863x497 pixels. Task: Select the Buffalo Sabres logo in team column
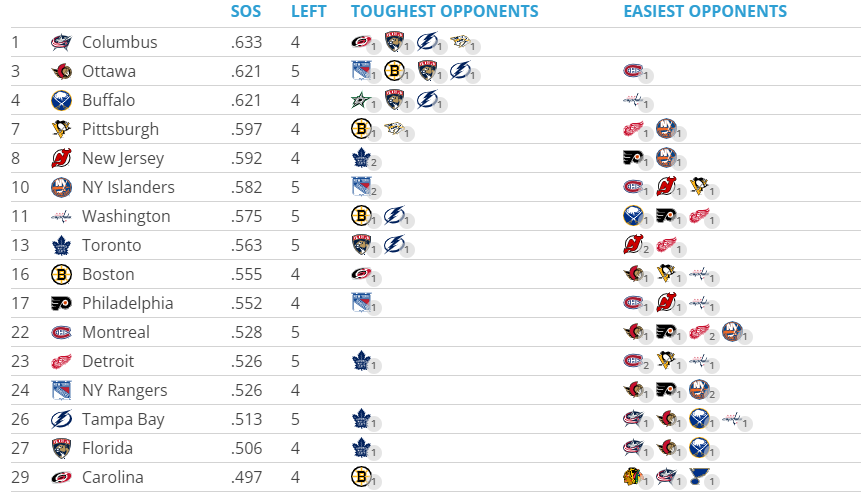coord(61,101)
